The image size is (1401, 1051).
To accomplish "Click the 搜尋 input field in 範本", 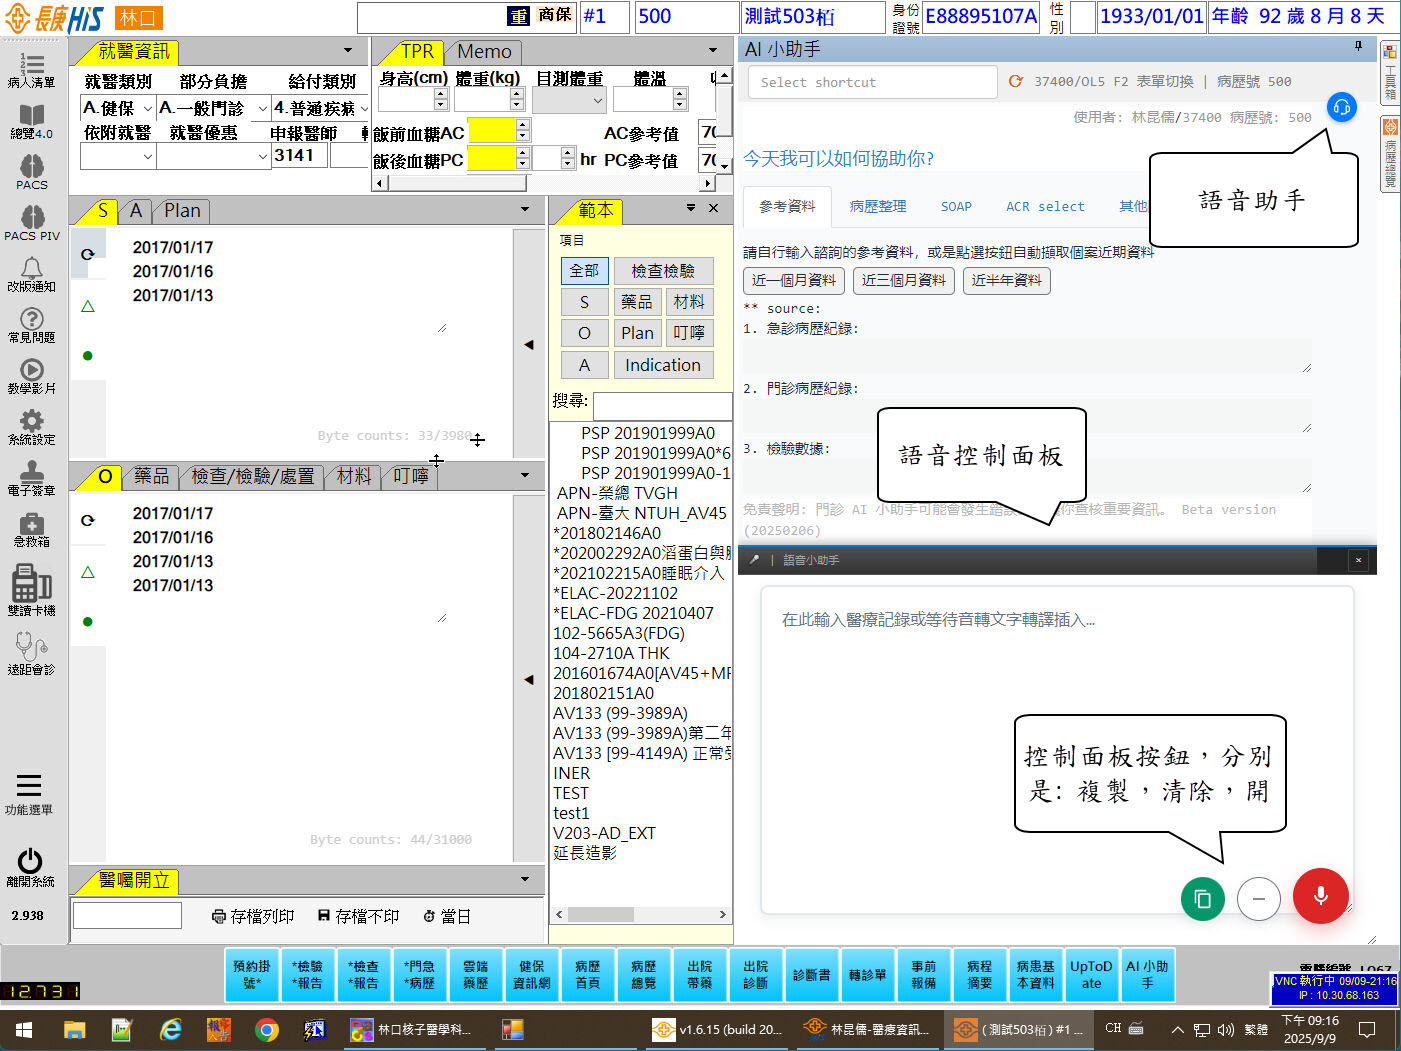I will click(661, 405).
